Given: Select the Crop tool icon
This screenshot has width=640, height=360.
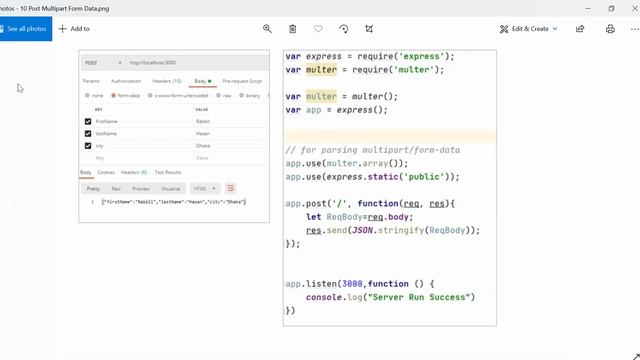Looking at the screenshot, I should click(369, 29).
